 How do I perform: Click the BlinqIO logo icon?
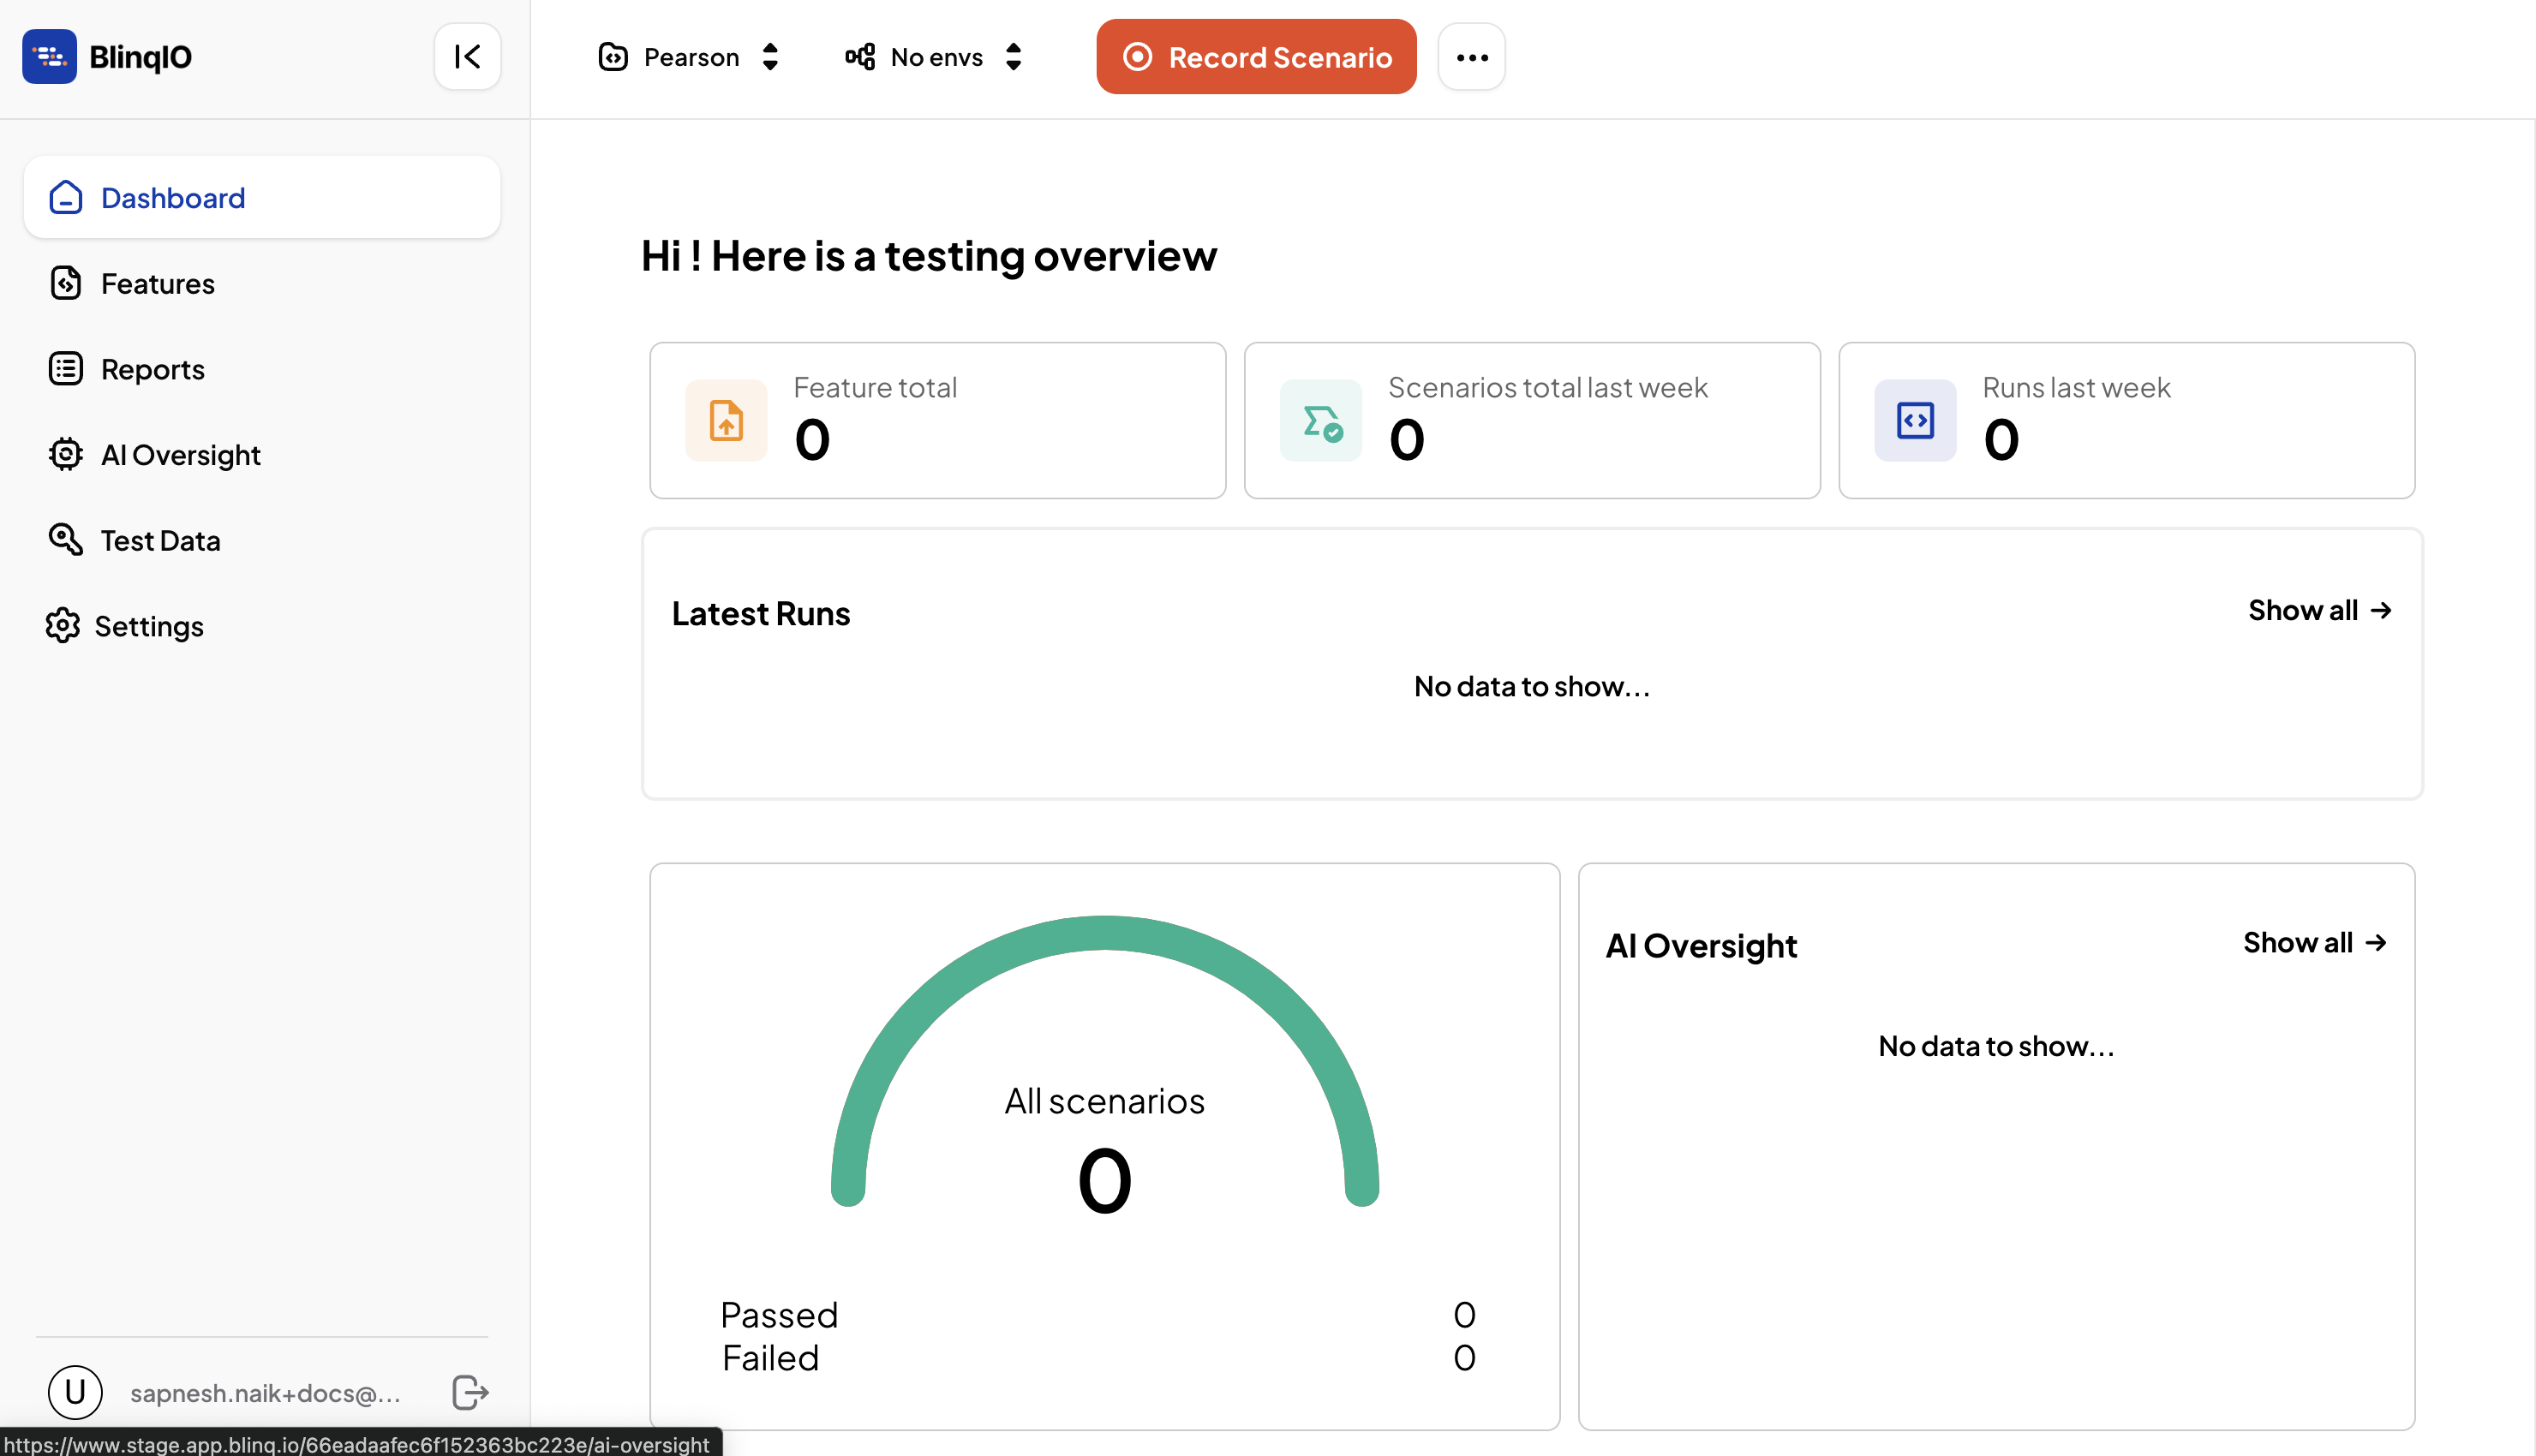tap(49, 56)
